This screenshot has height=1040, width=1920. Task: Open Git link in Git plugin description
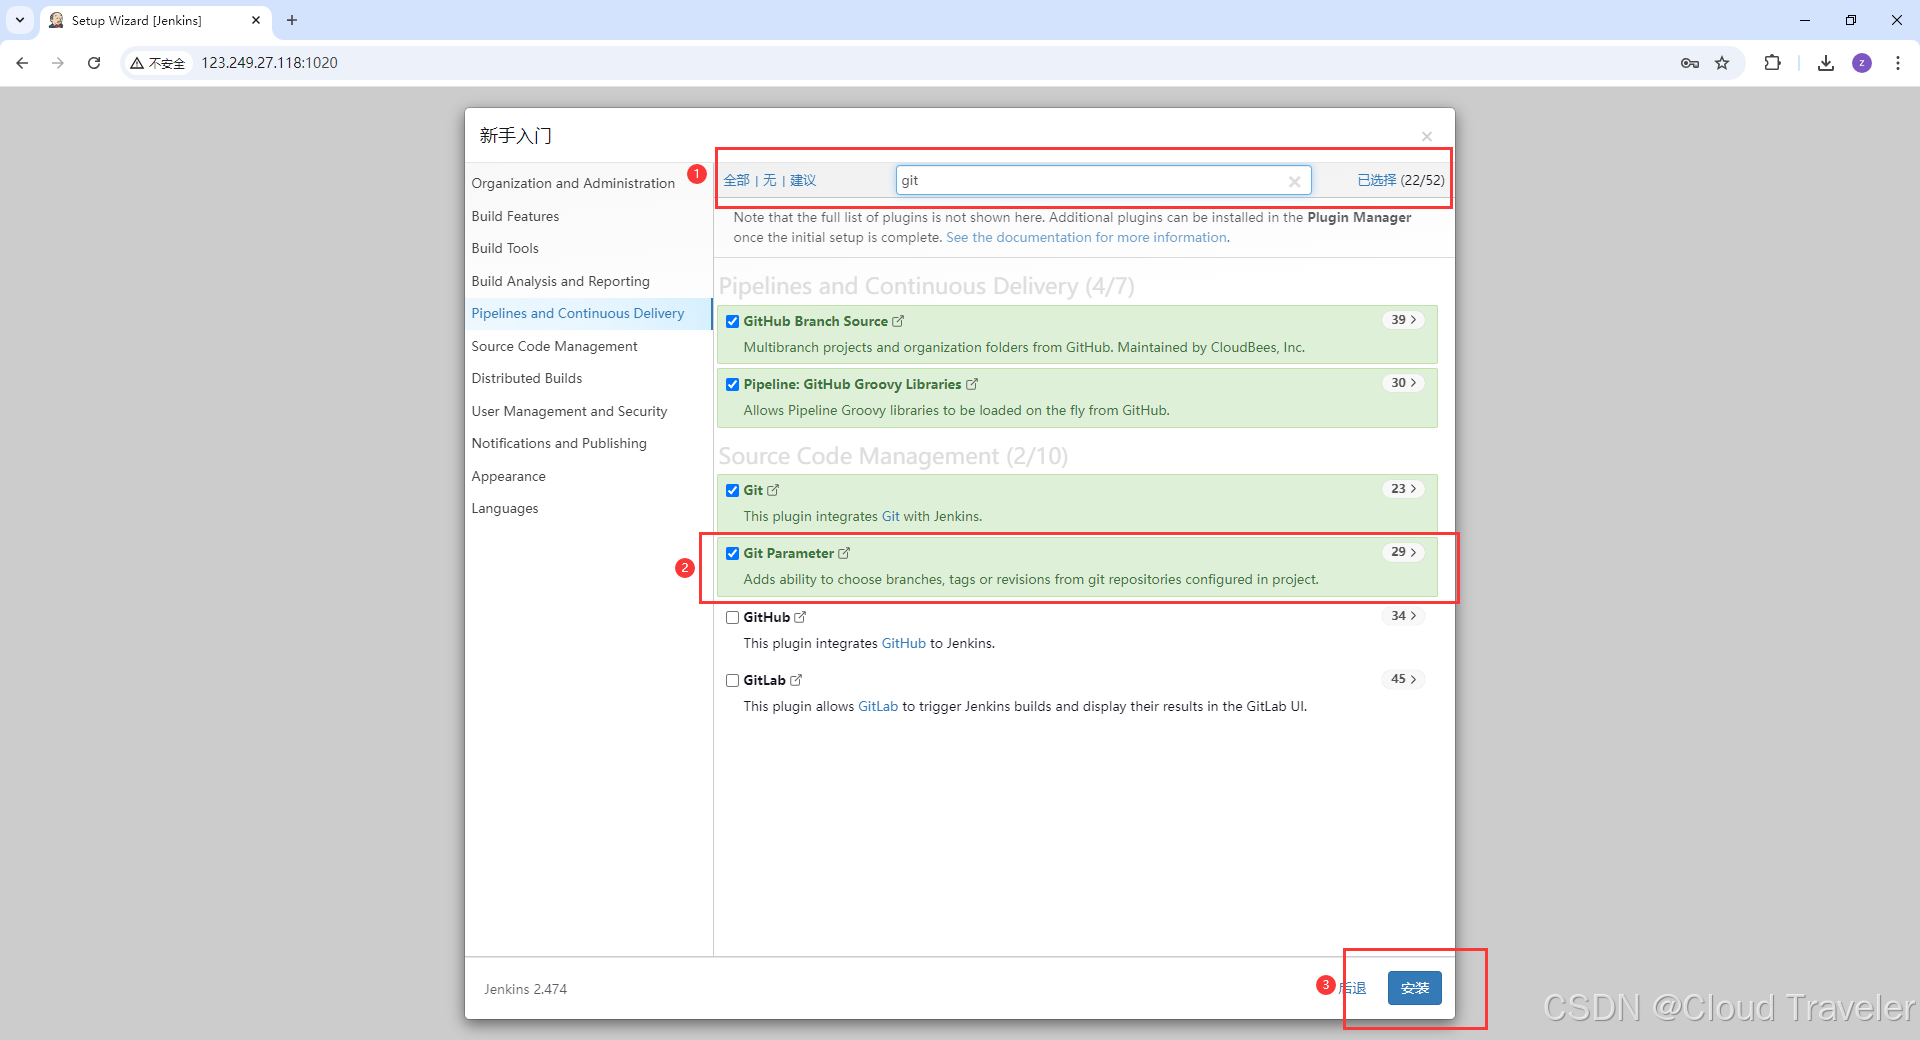890,516
